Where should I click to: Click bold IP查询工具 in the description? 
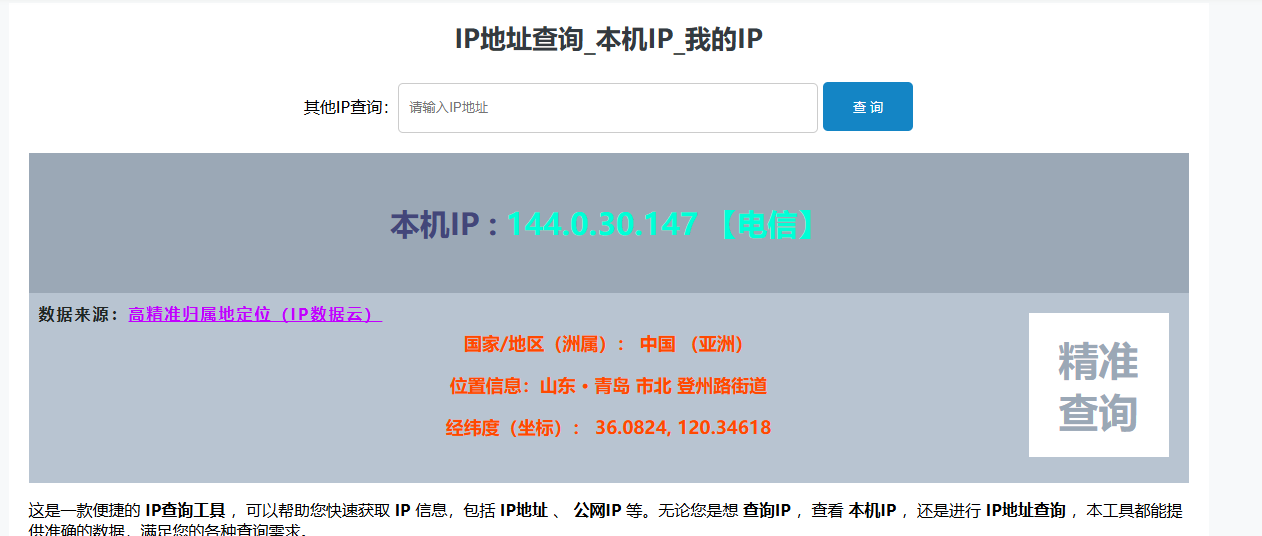(185, 511)
